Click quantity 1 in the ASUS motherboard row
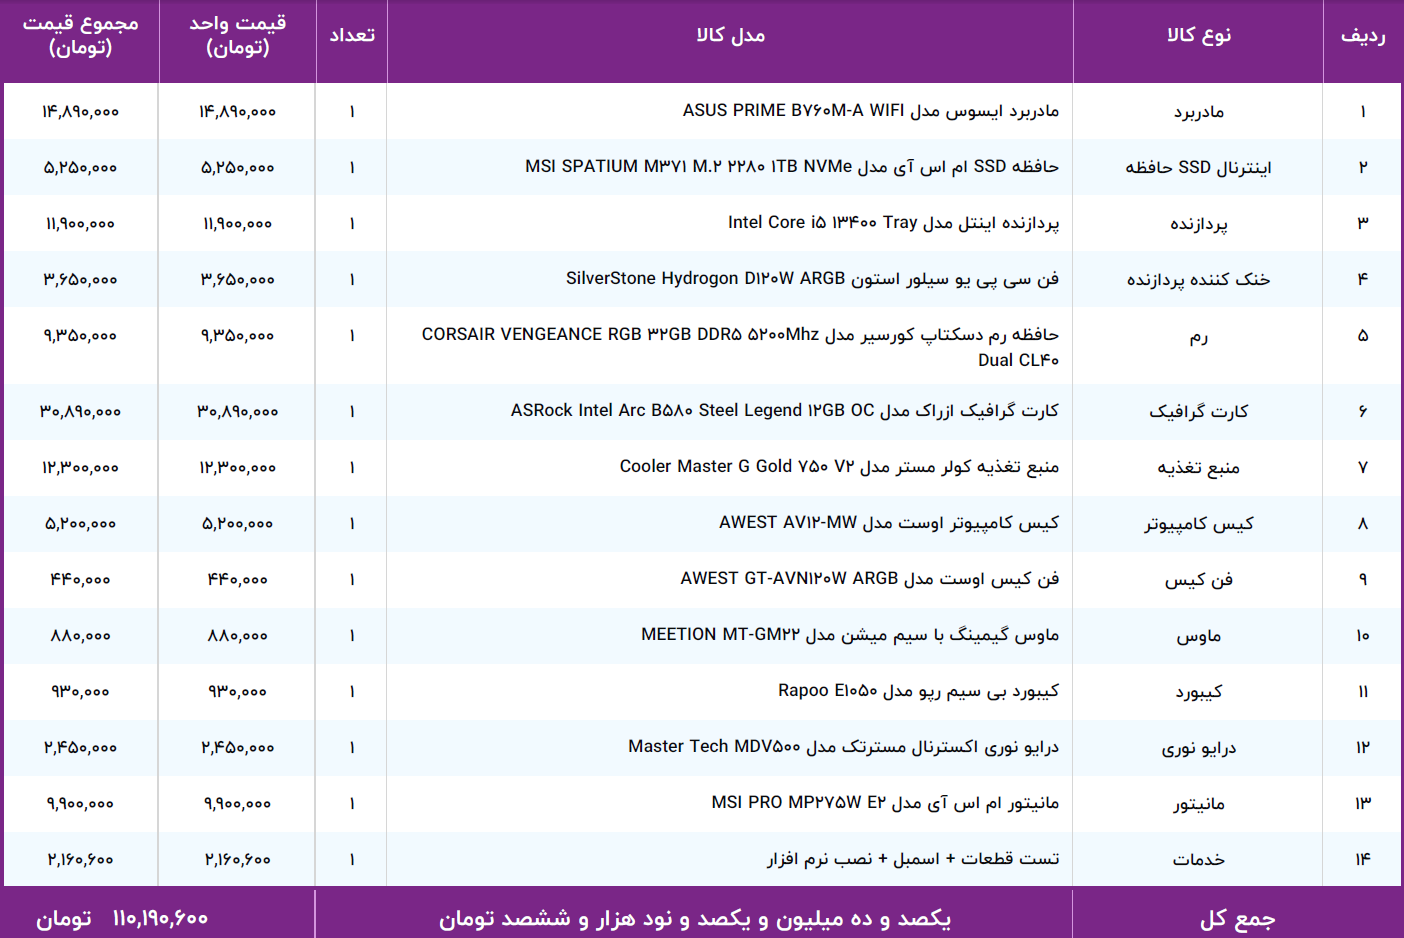The image size is (1404, 938). [352, 112]
